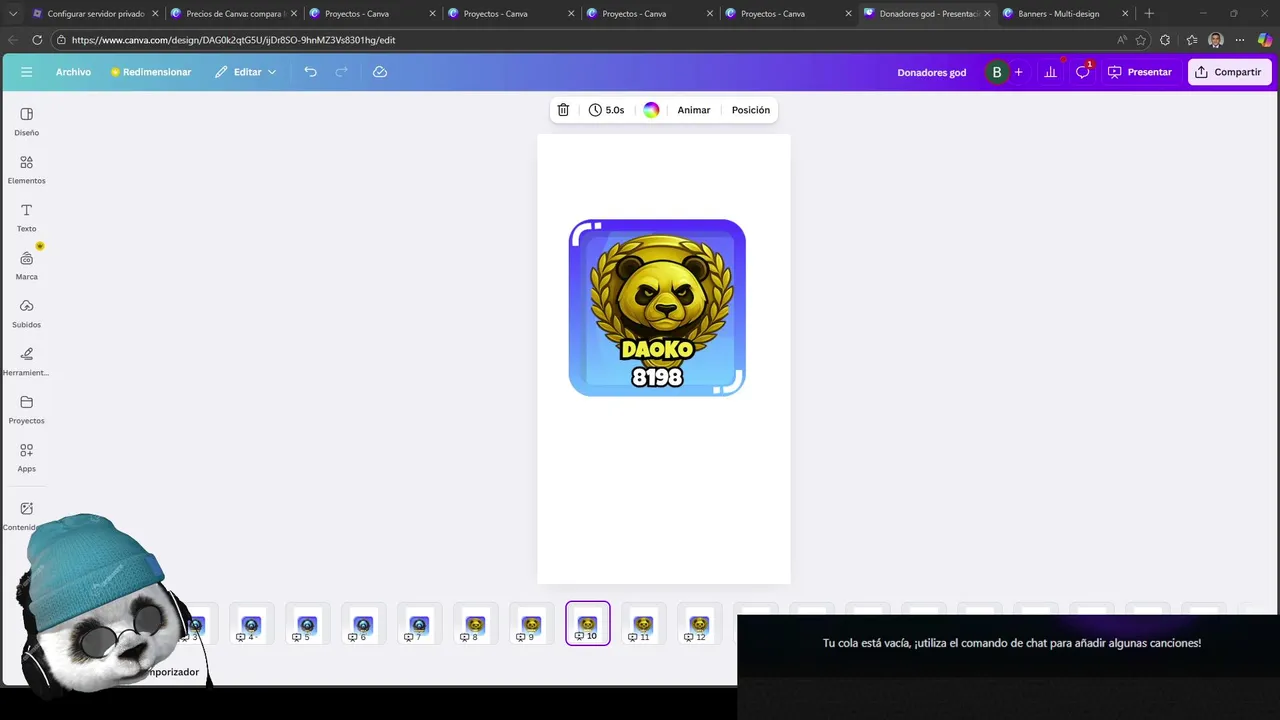Open Copilot icon in browser toolbar
Screen dimensions: 1280x720
pyautogui.click(x=1265, y=40)
